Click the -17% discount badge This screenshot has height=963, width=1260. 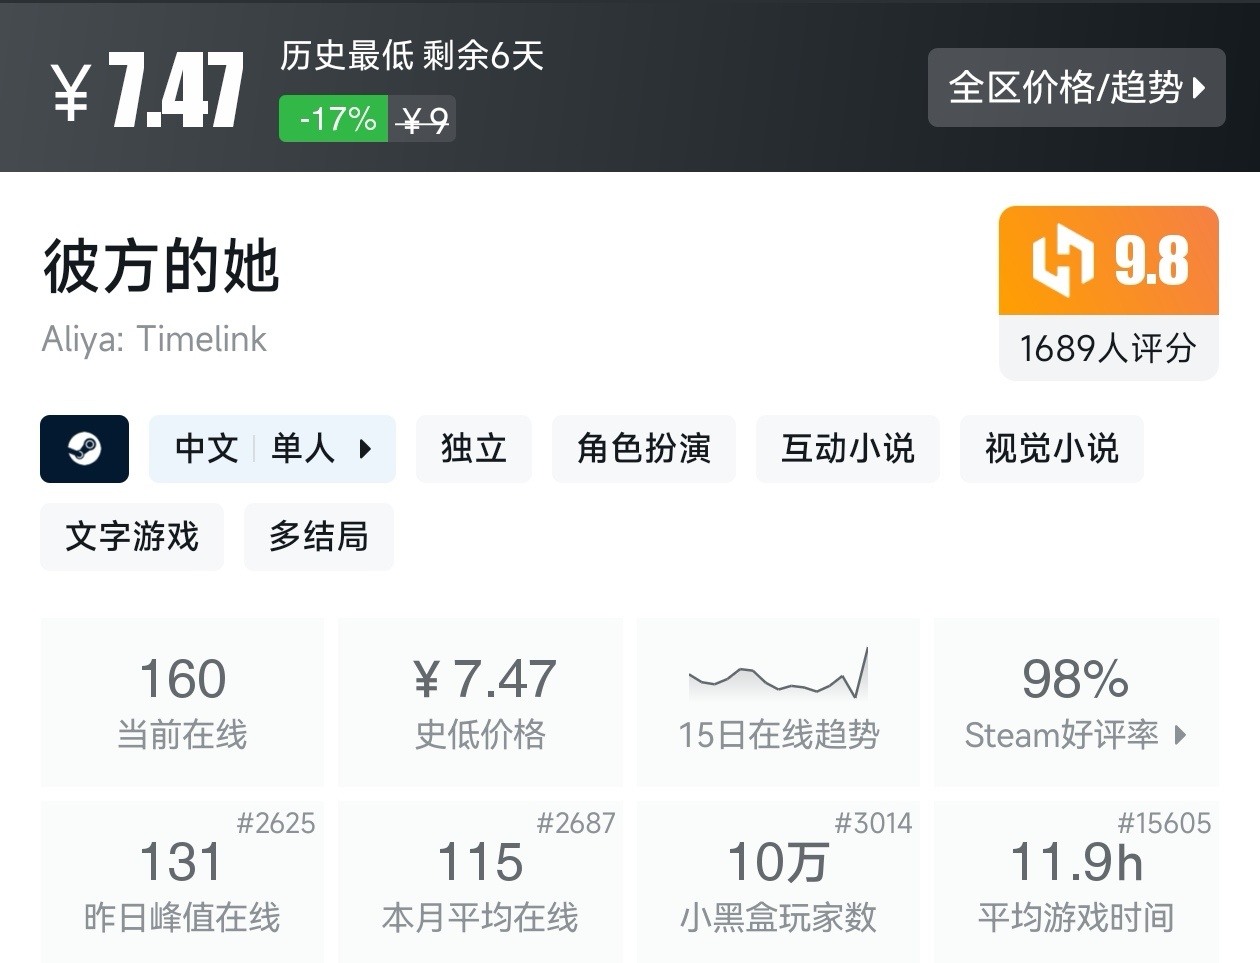[333, 118]
